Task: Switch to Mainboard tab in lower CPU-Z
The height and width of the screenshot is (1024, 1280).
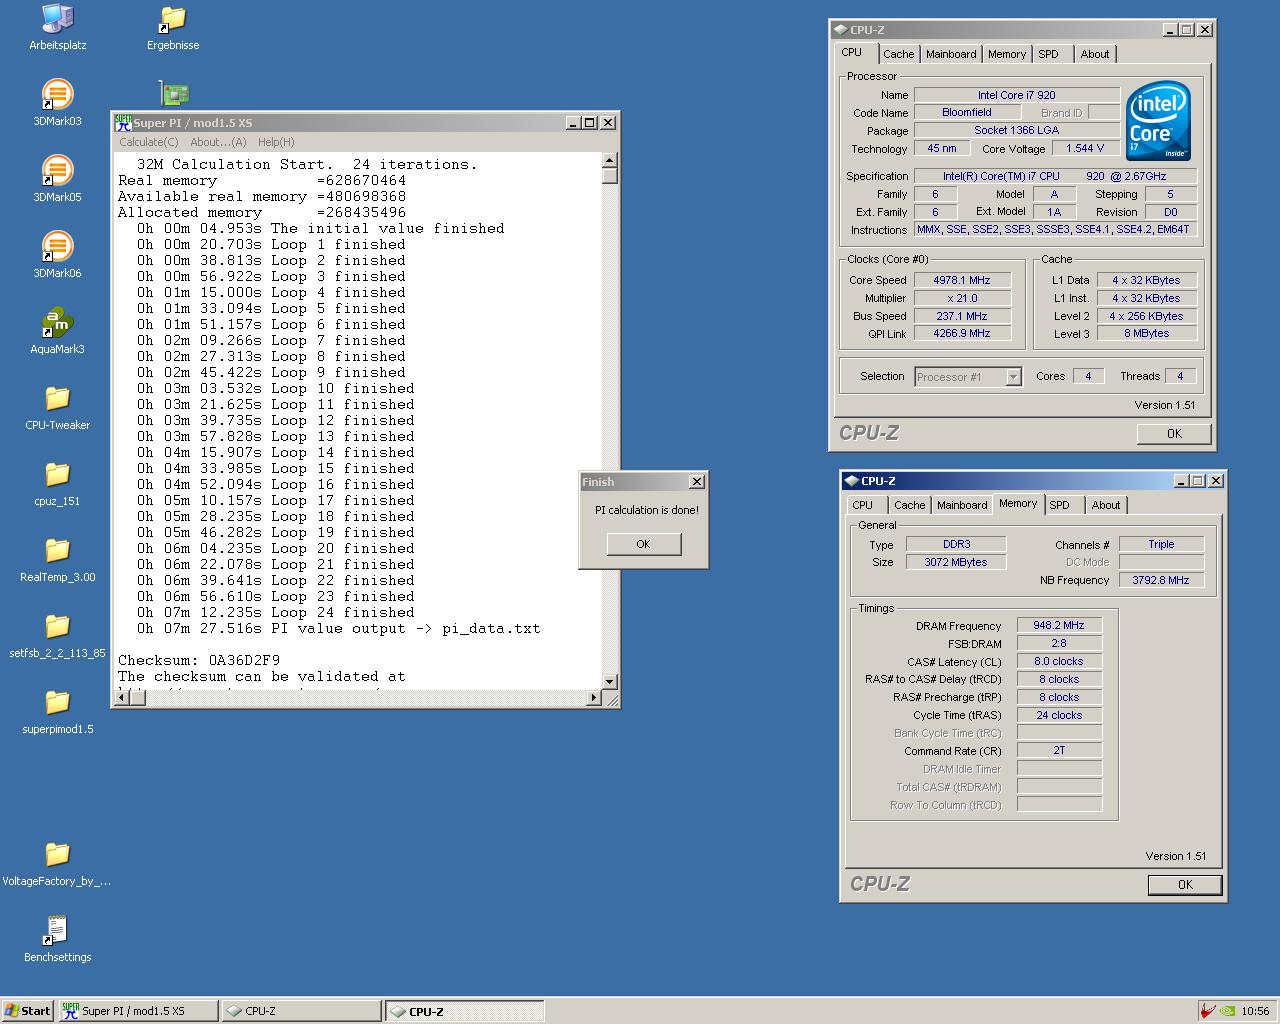Action: coord(962,505)
